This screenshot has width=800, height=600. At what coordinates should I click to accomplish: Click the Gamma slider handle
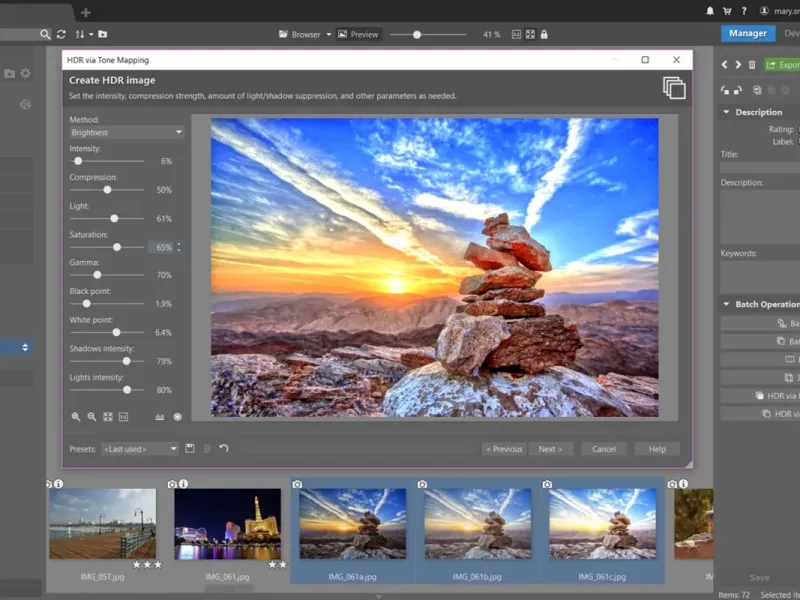(x=97, y=274)
